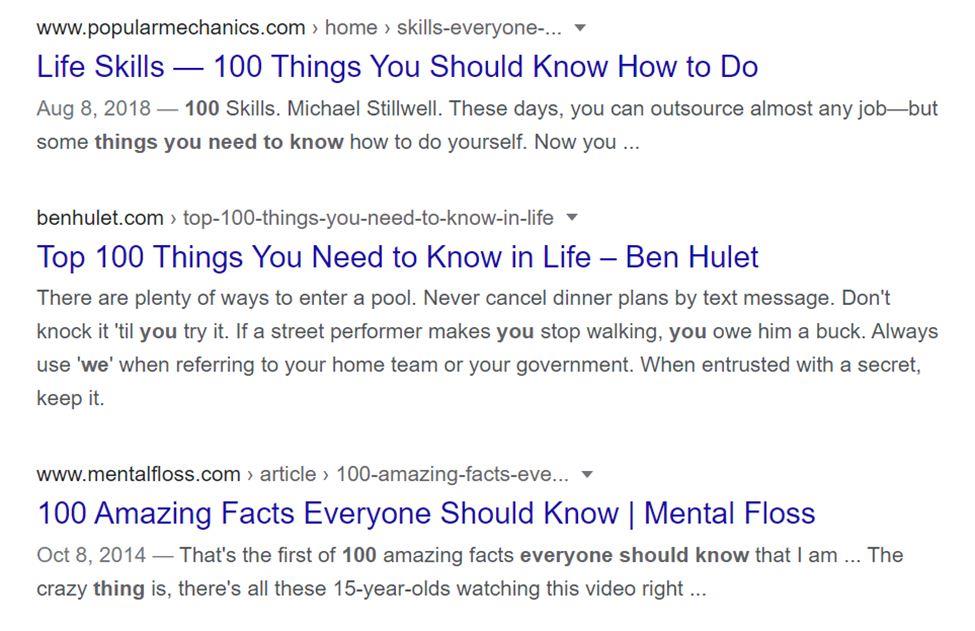Click the "top-100-things-you-need-to-know-in-life" breadcrumb
Screen dimensions: 975x631
click(x=368, y=218)
